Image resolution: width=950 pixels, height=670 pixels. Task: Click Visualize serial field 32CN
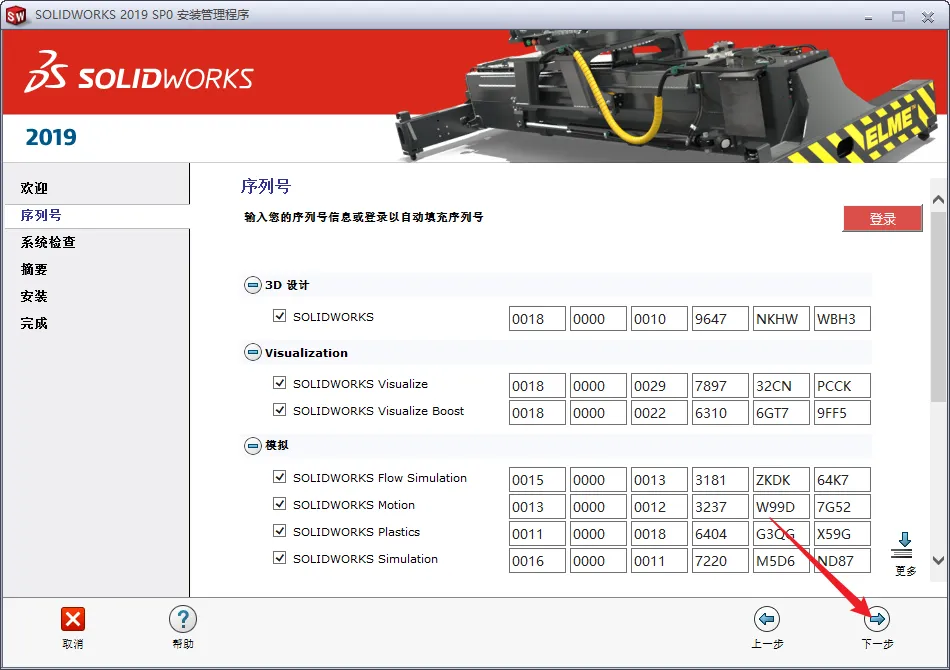coord(781,386)
